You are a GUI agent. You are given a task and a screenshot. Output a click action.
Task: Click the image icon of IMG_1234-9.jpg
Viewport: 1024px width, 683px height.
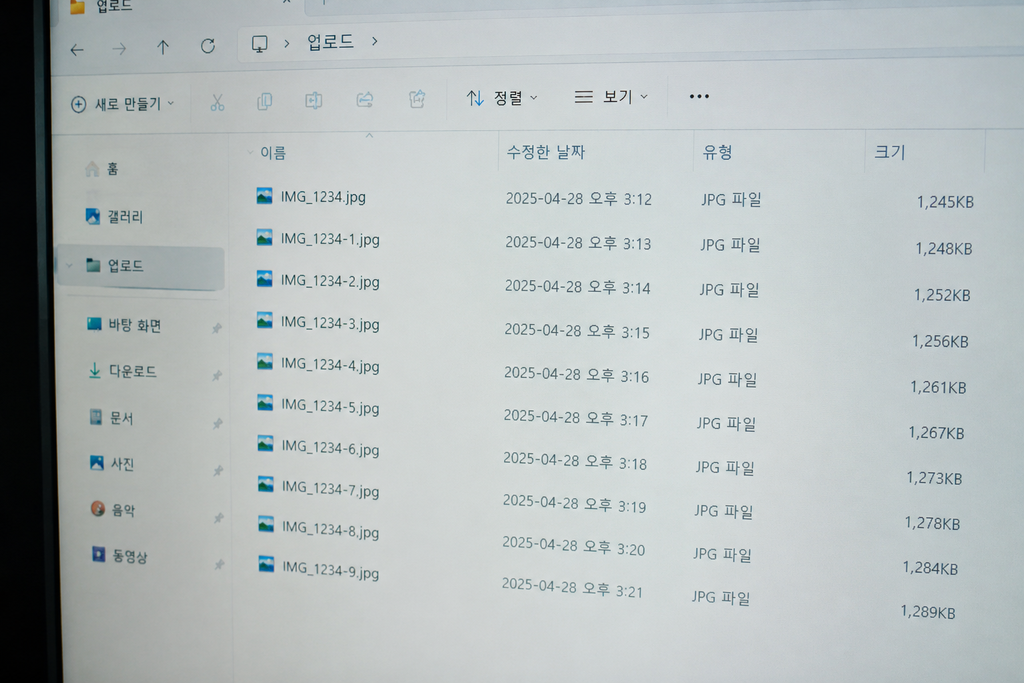(x=266, y=564)
